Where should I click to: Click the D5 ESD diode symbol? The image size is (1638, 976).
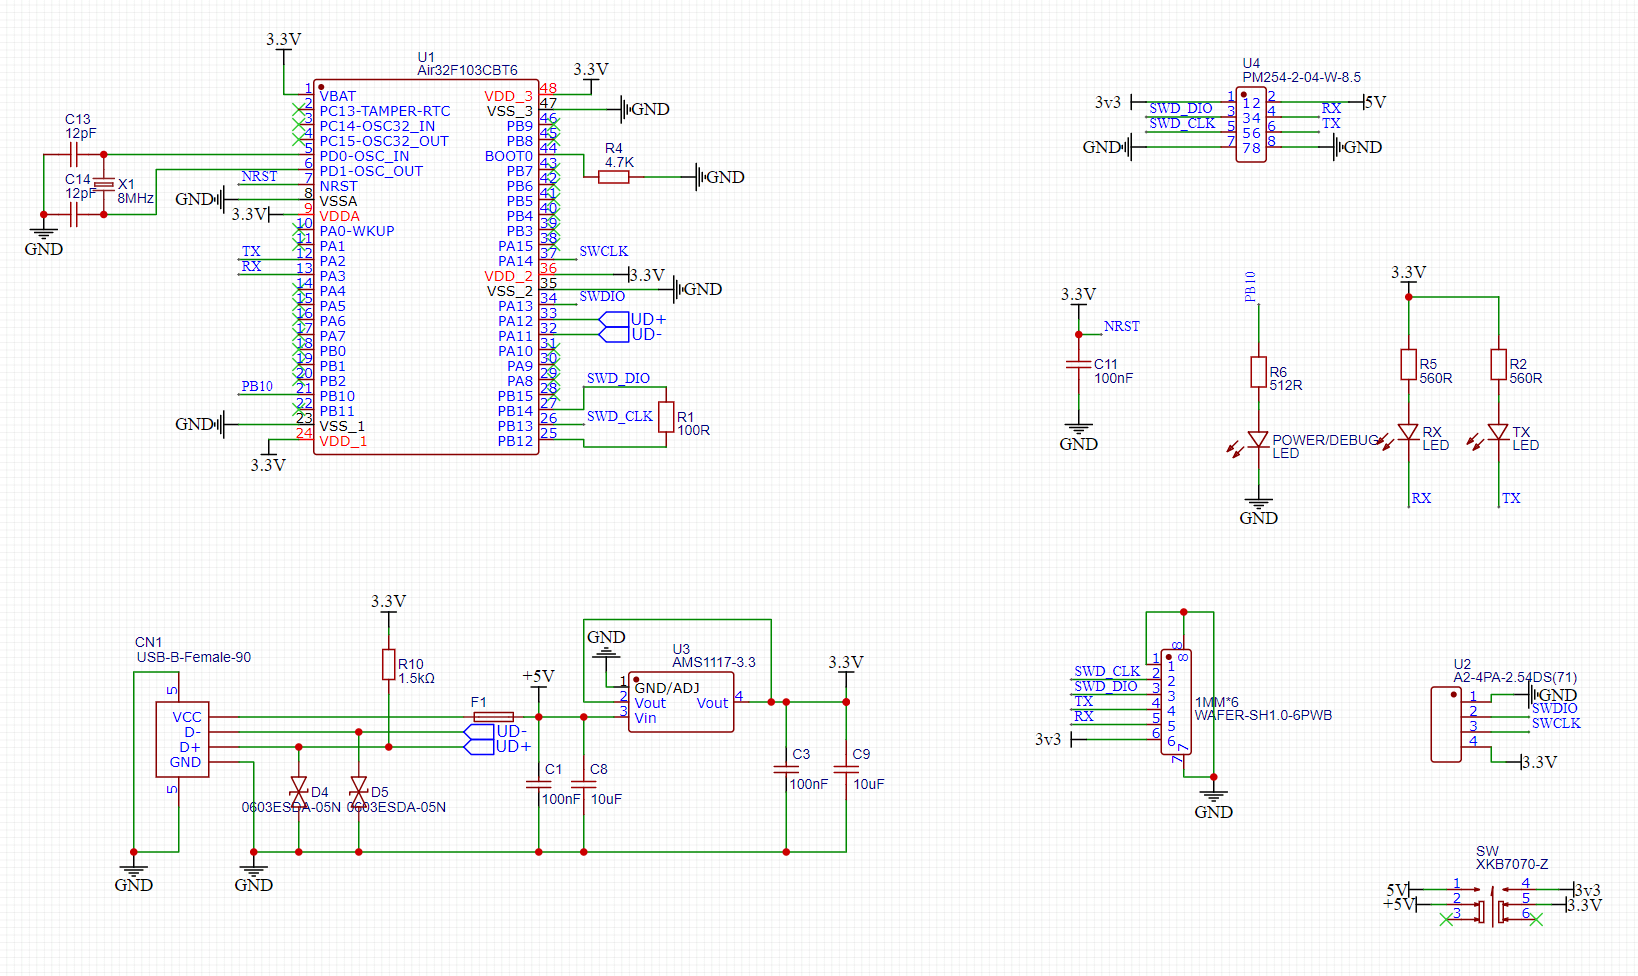(x=358, y=787)
